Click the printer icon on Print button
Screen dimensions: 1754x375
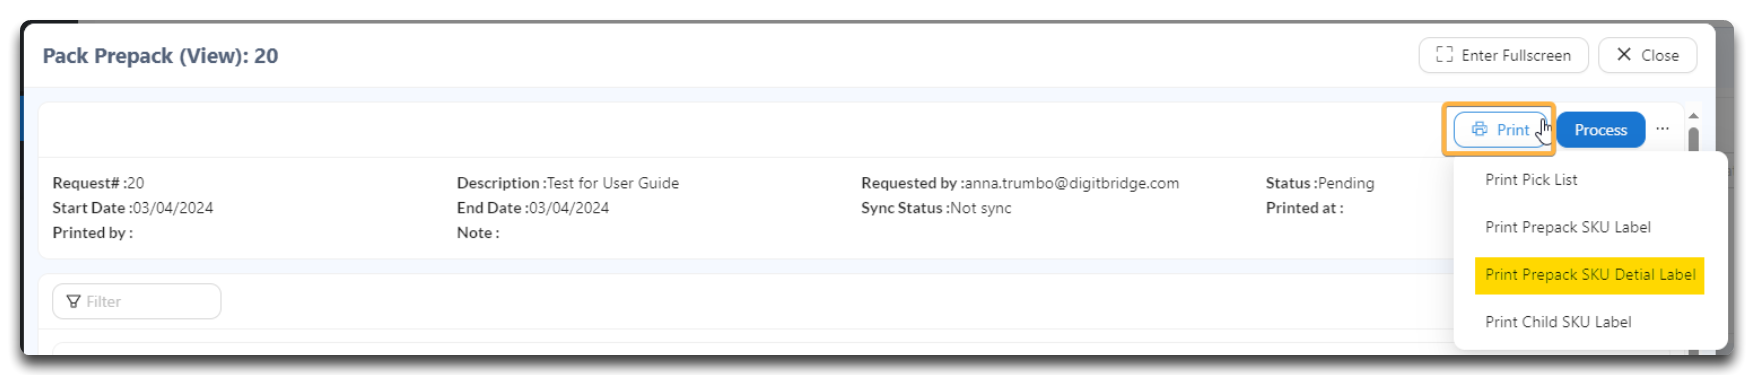tap(1479, 129)
